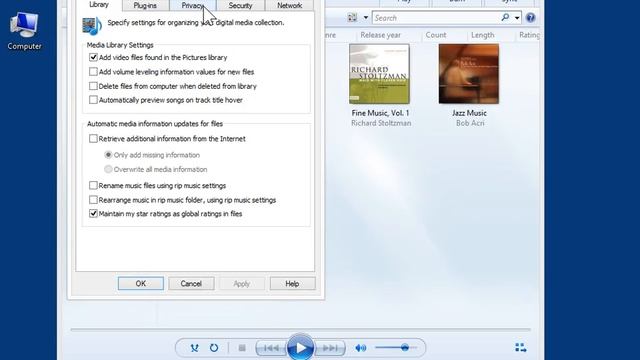Open the Privacy tab
Viewport: 640px width, 360px height.
193,5
